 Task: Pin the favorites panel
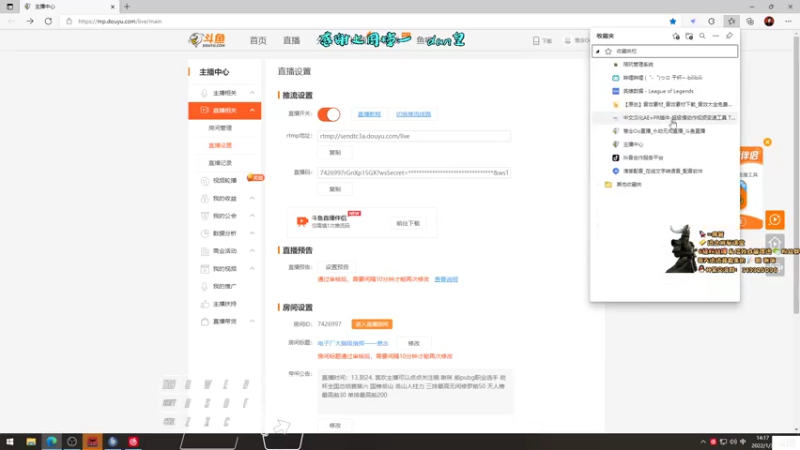click(729, 36)
